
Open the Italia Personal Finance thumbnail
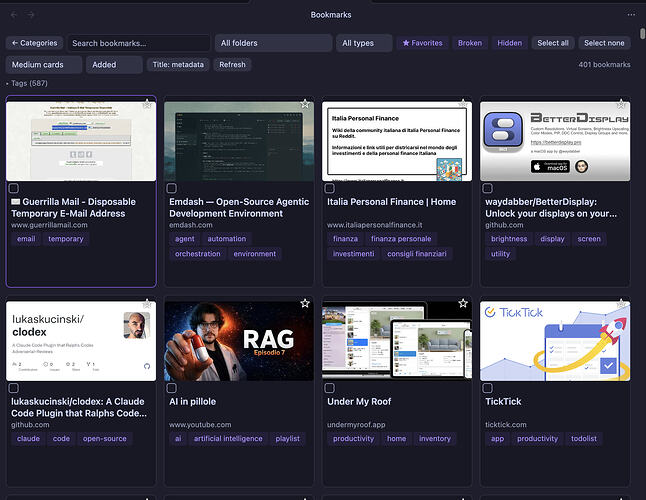coord(397,141)
